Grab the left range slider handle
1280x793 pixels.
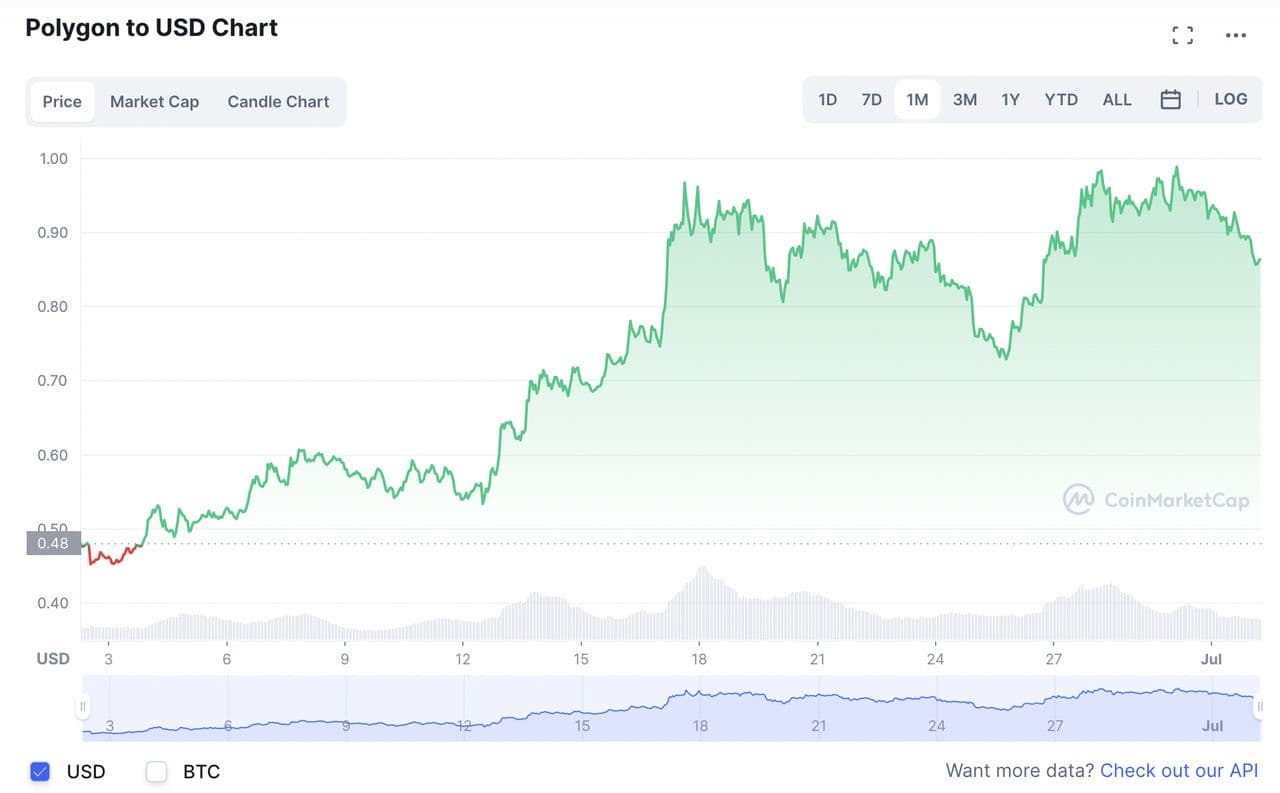(83, 706)
